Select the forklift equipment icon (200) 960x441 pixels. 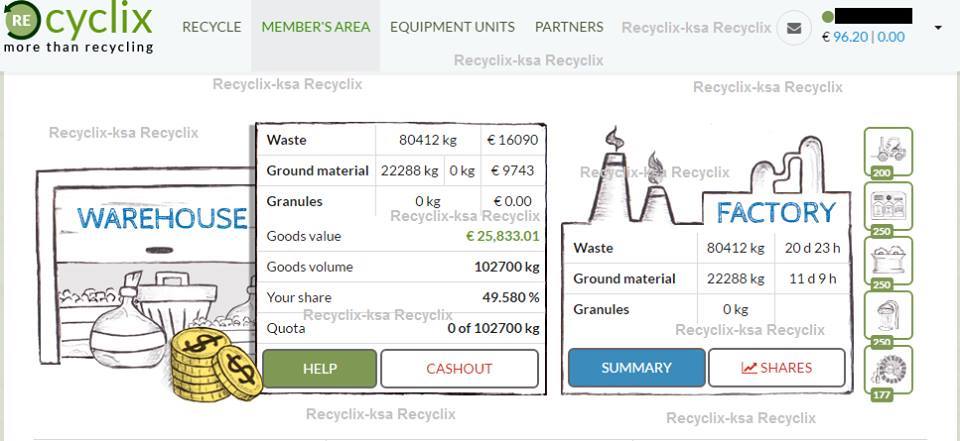[x=888, y=152]
